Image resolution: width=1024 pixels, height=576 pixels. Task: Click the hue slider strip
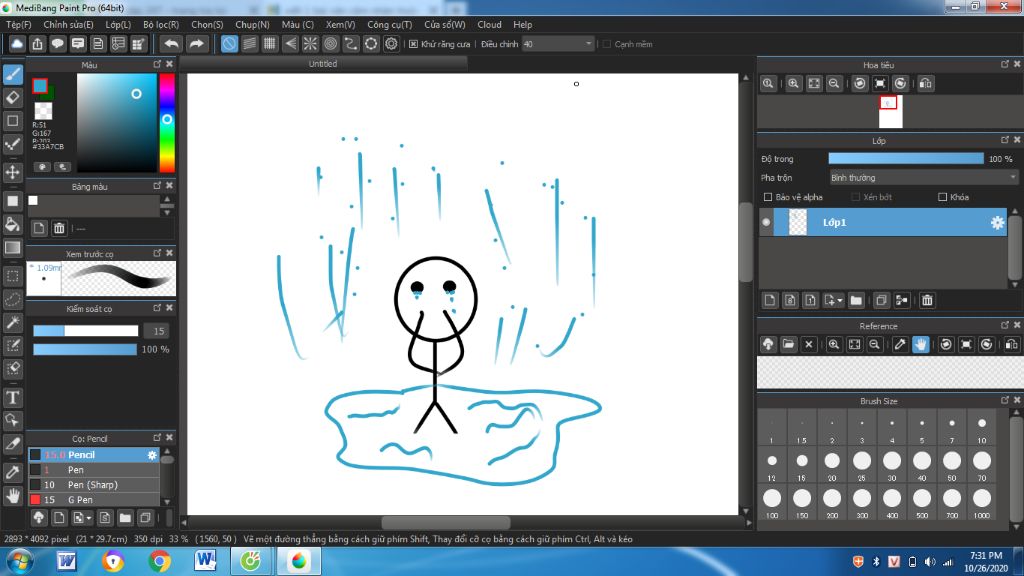pos(167,122)
